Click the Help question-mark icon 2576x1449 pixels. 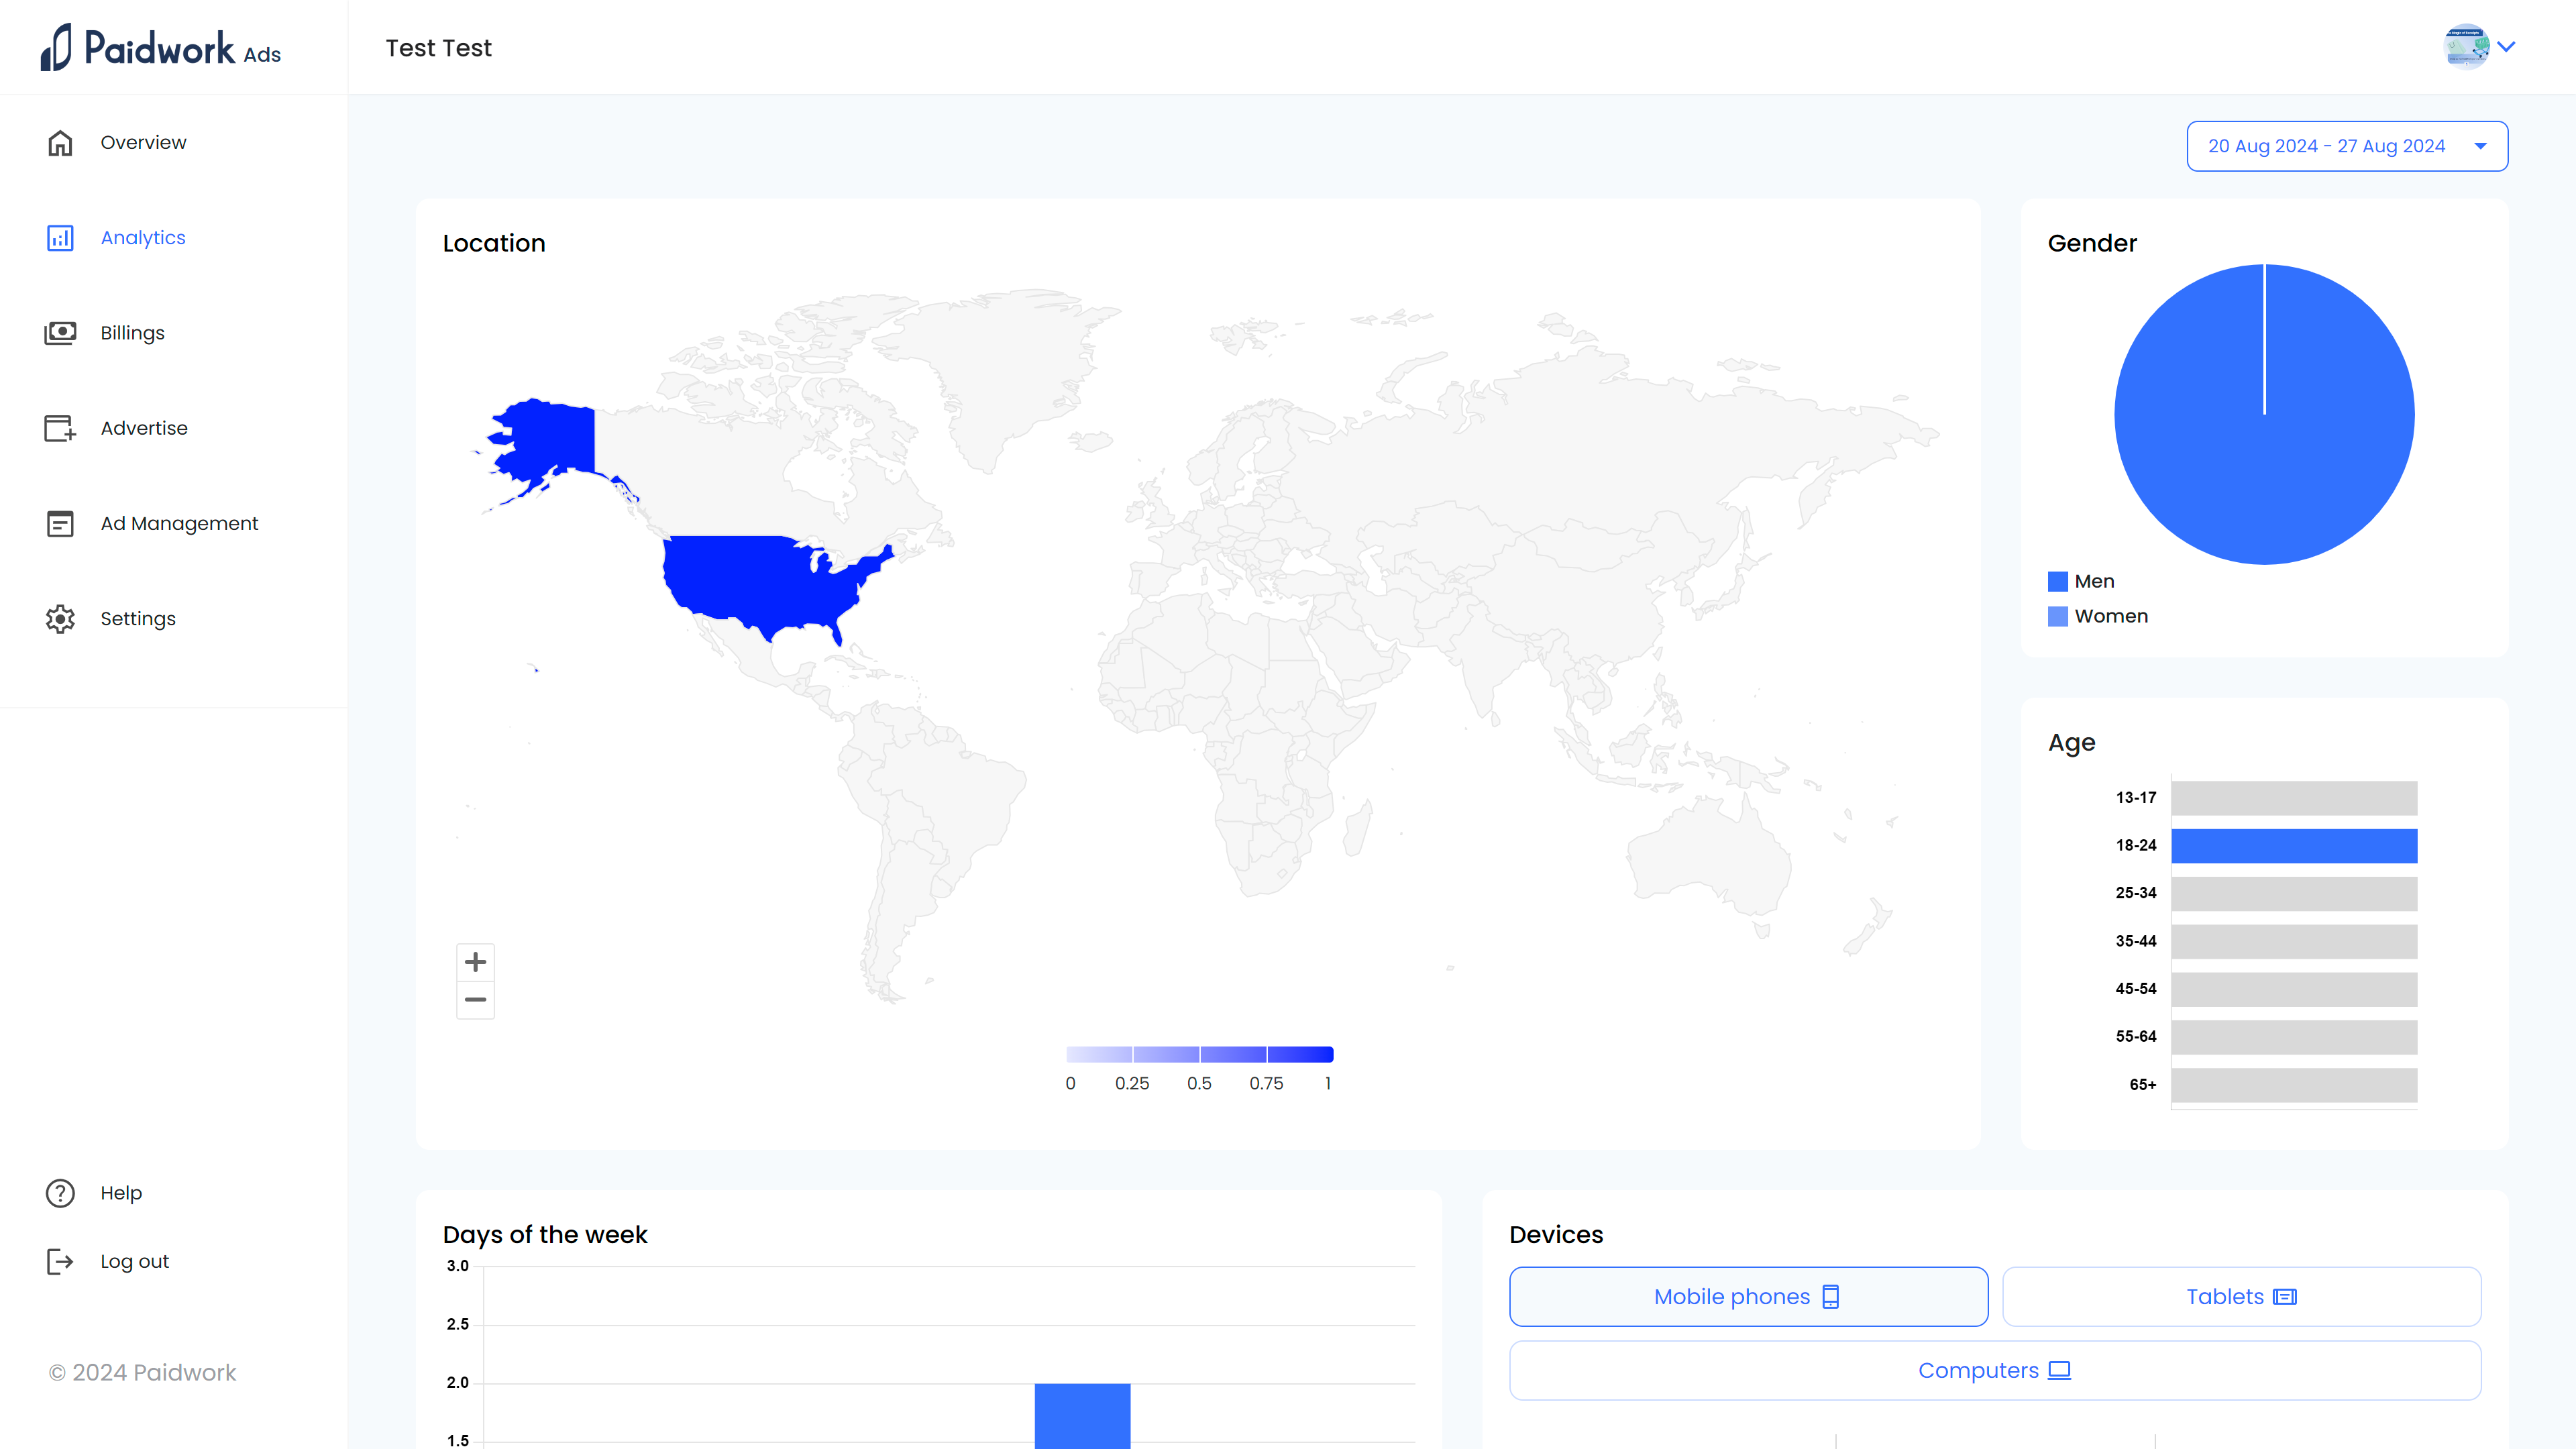pyautogui.click(x=60, y=1193)
